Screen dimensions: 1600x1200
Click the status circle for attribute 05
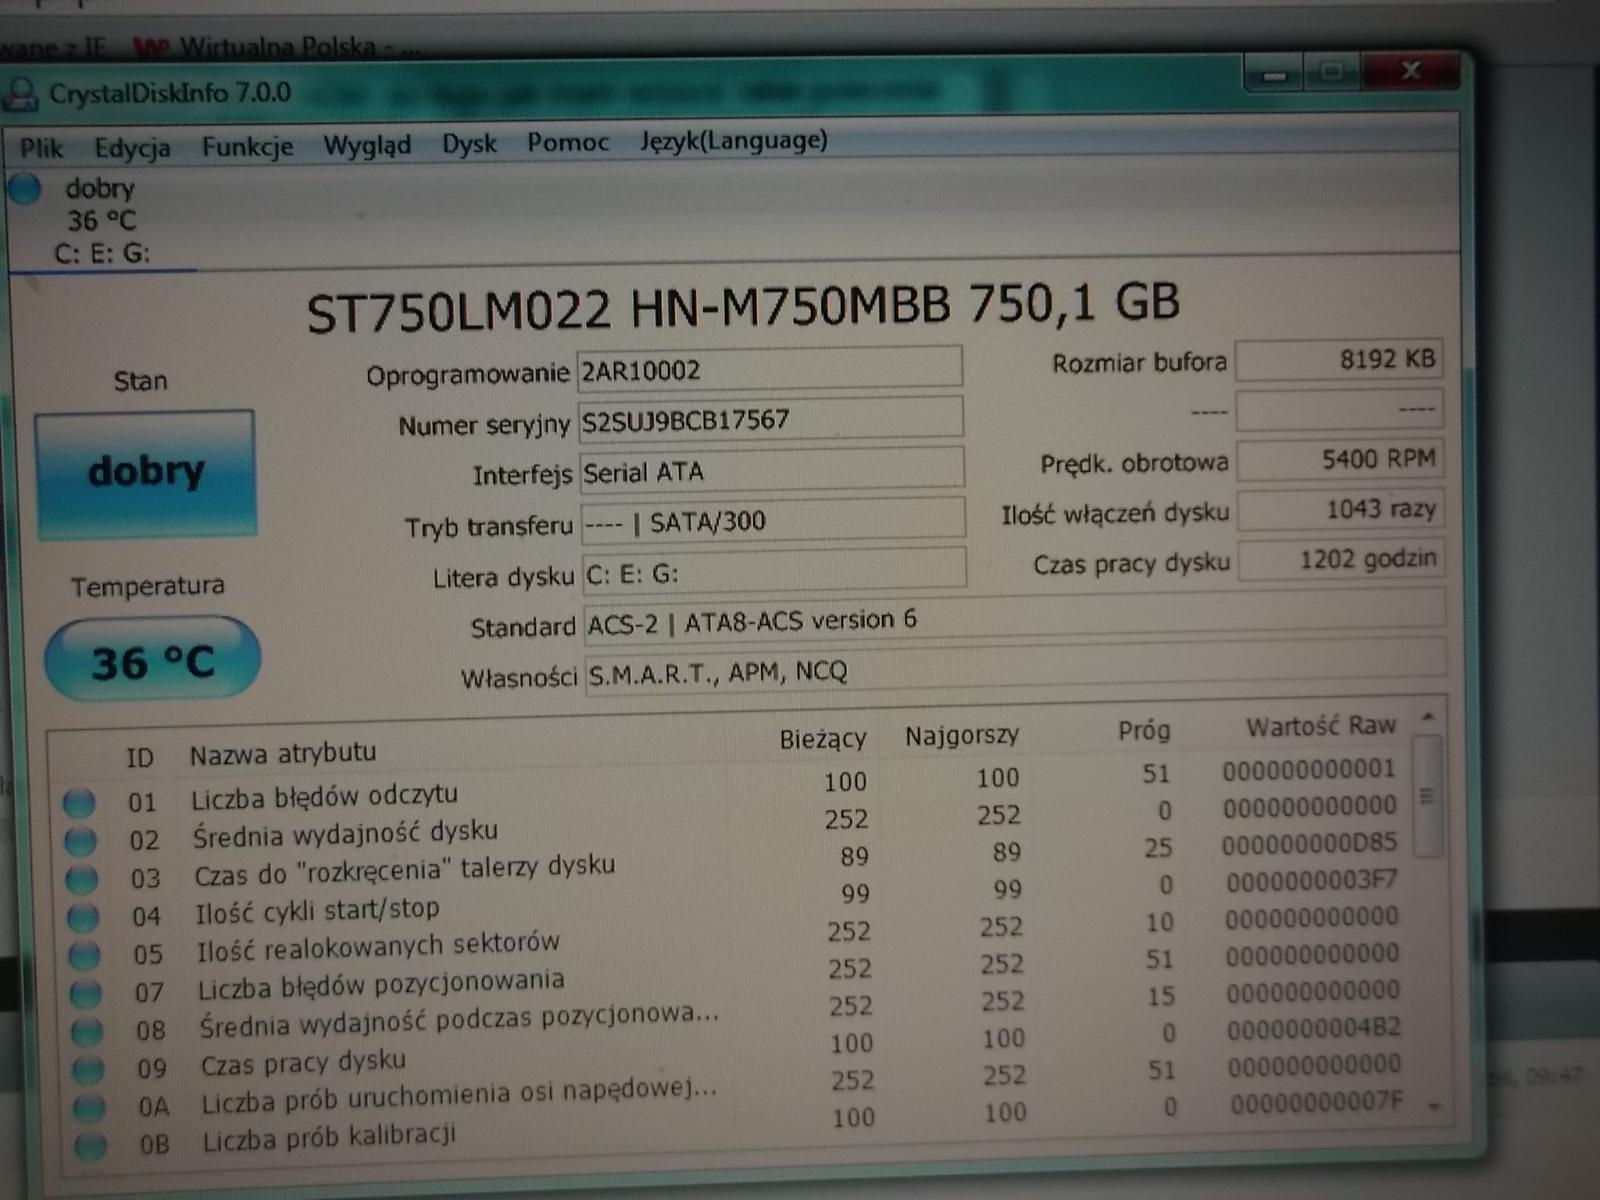84,956
